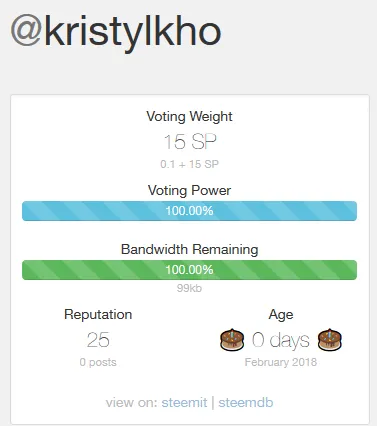Click the Age label
Image resolution: width=377 pixels, height=426 pixels.
tap(281, 315)
